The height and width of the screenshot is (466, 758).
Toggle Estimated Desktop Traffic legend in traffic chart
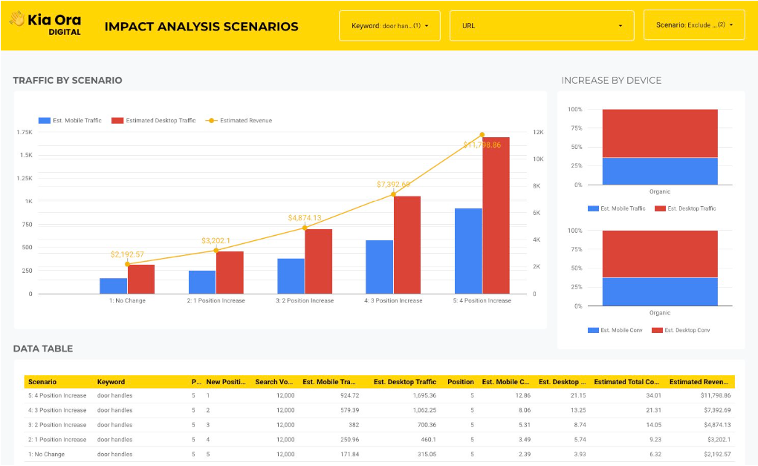click(153, 120)
